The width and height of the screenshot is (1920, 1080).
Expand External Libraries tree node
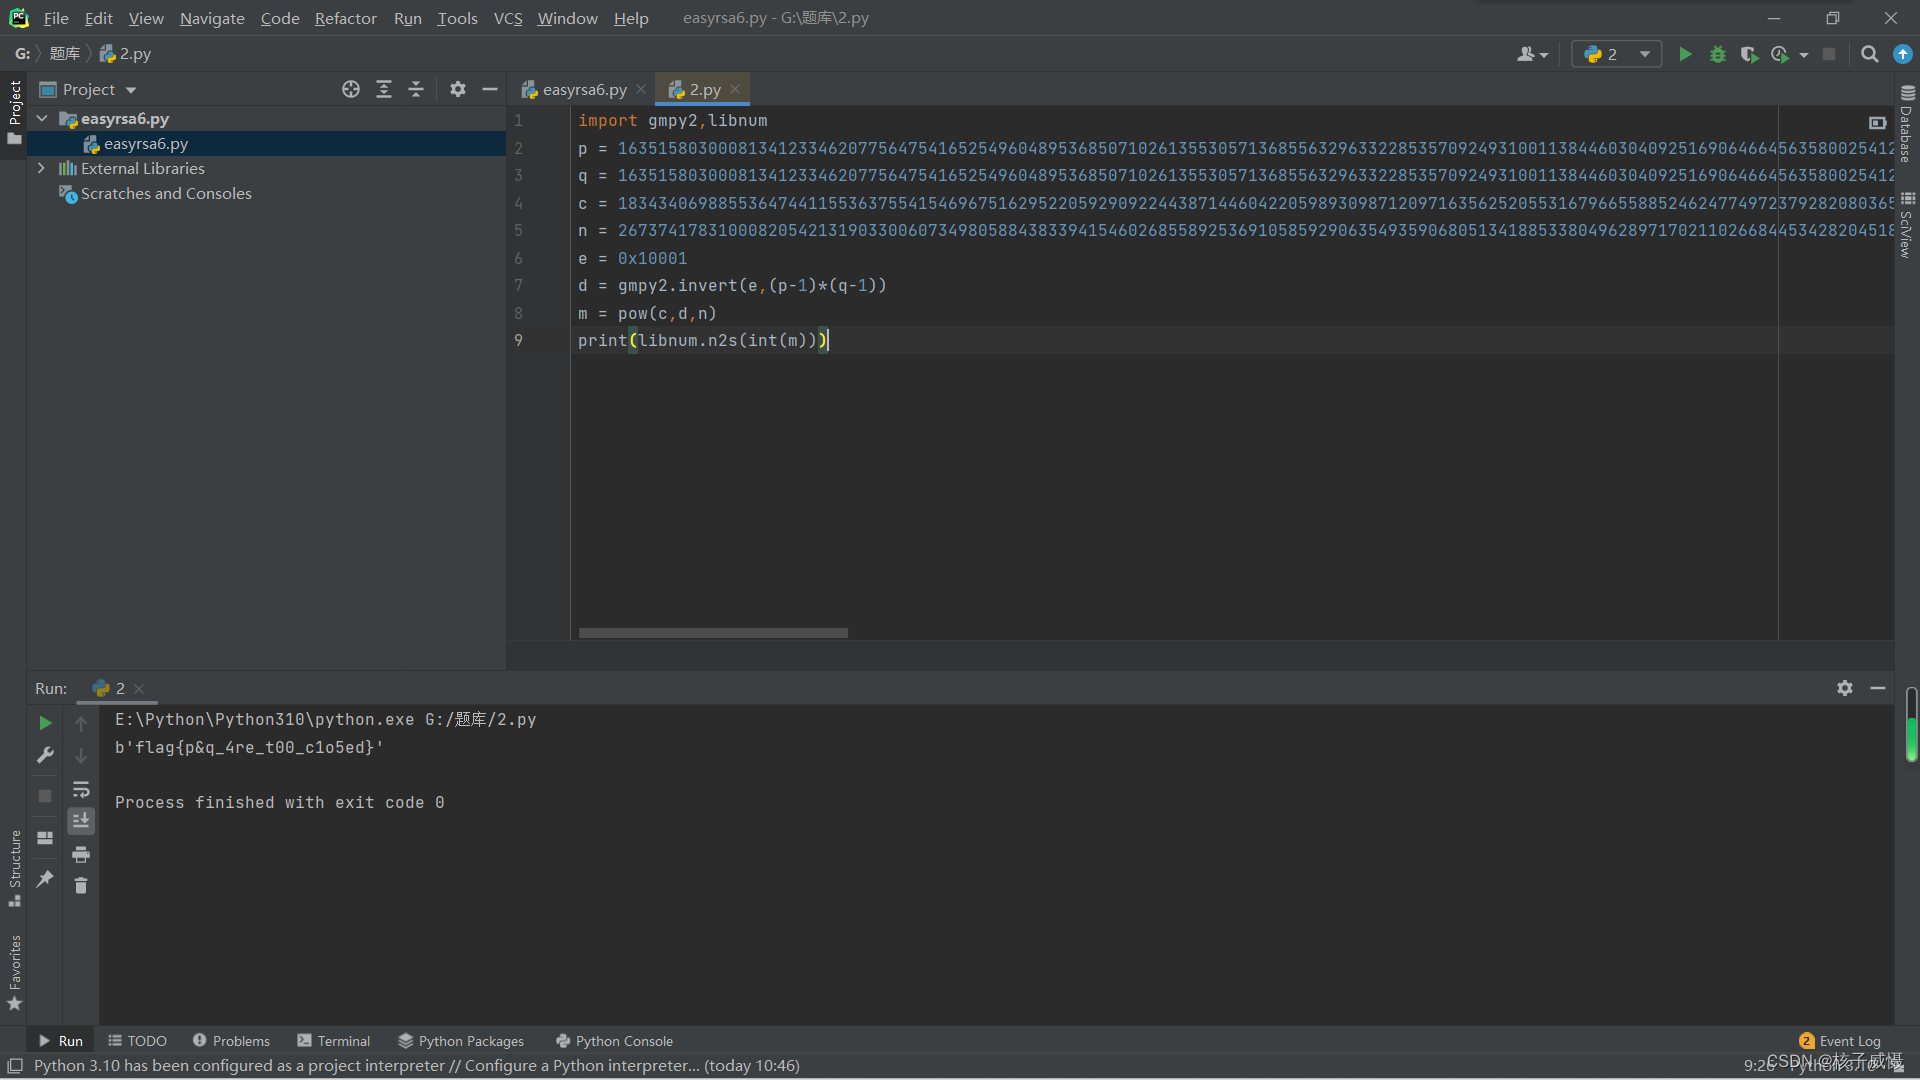[x=41, y=168]
